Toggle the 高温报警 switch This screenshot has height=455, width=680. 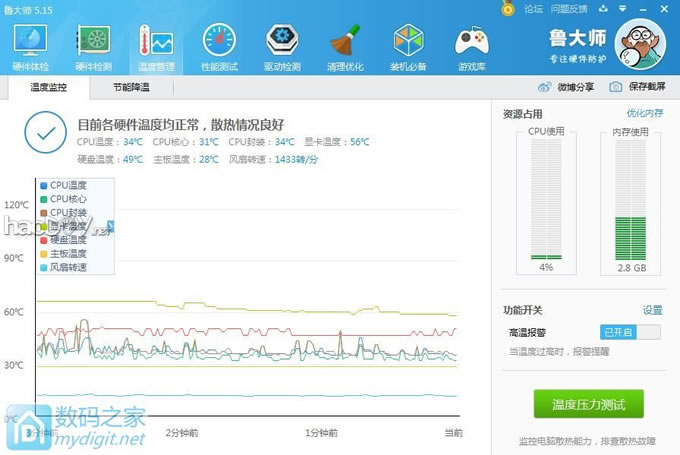[x=630, y=331]
